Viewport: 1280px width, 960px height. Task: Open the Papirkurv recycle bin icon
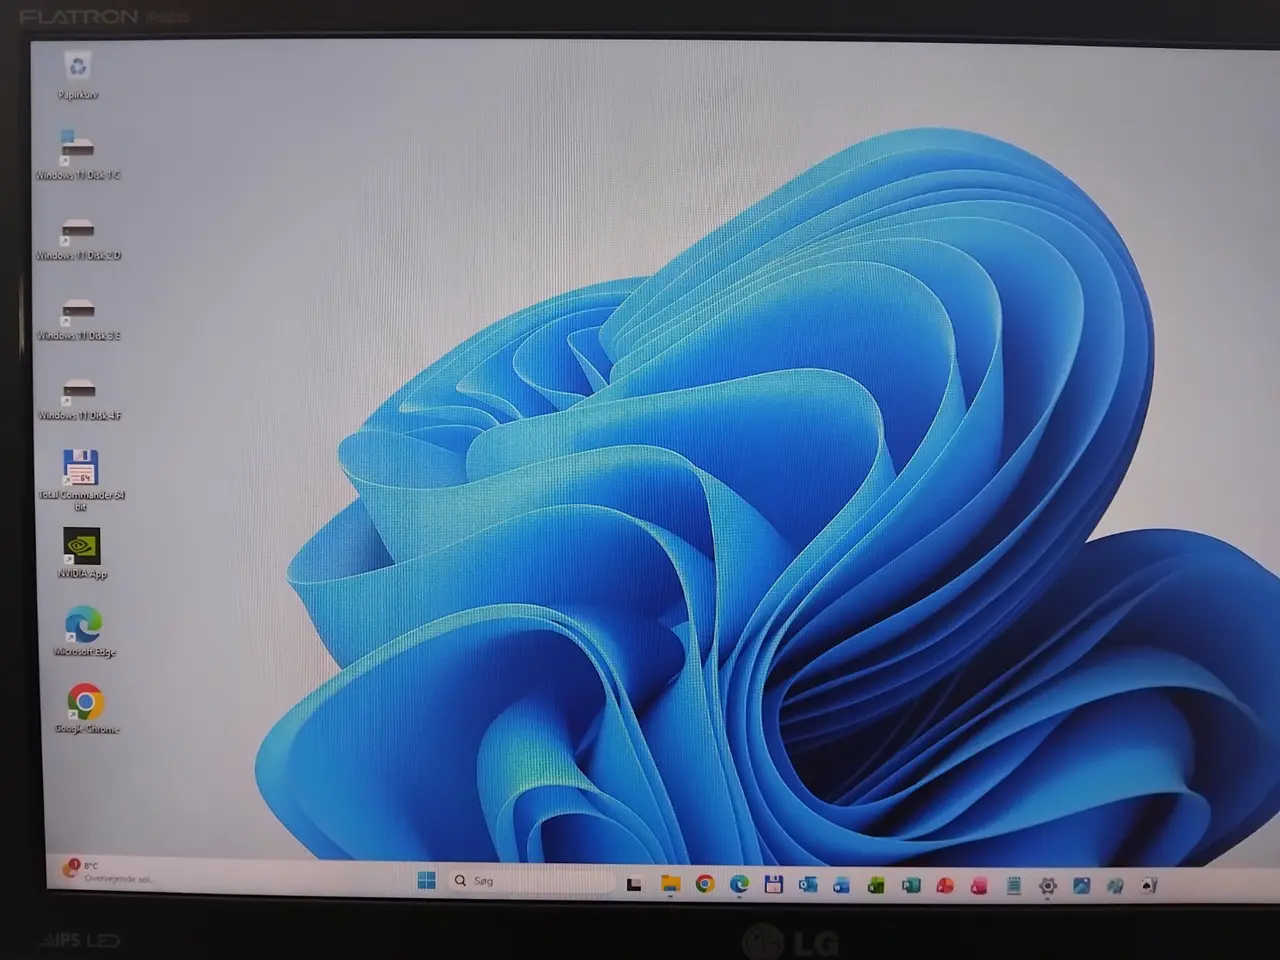click(77, 75)
